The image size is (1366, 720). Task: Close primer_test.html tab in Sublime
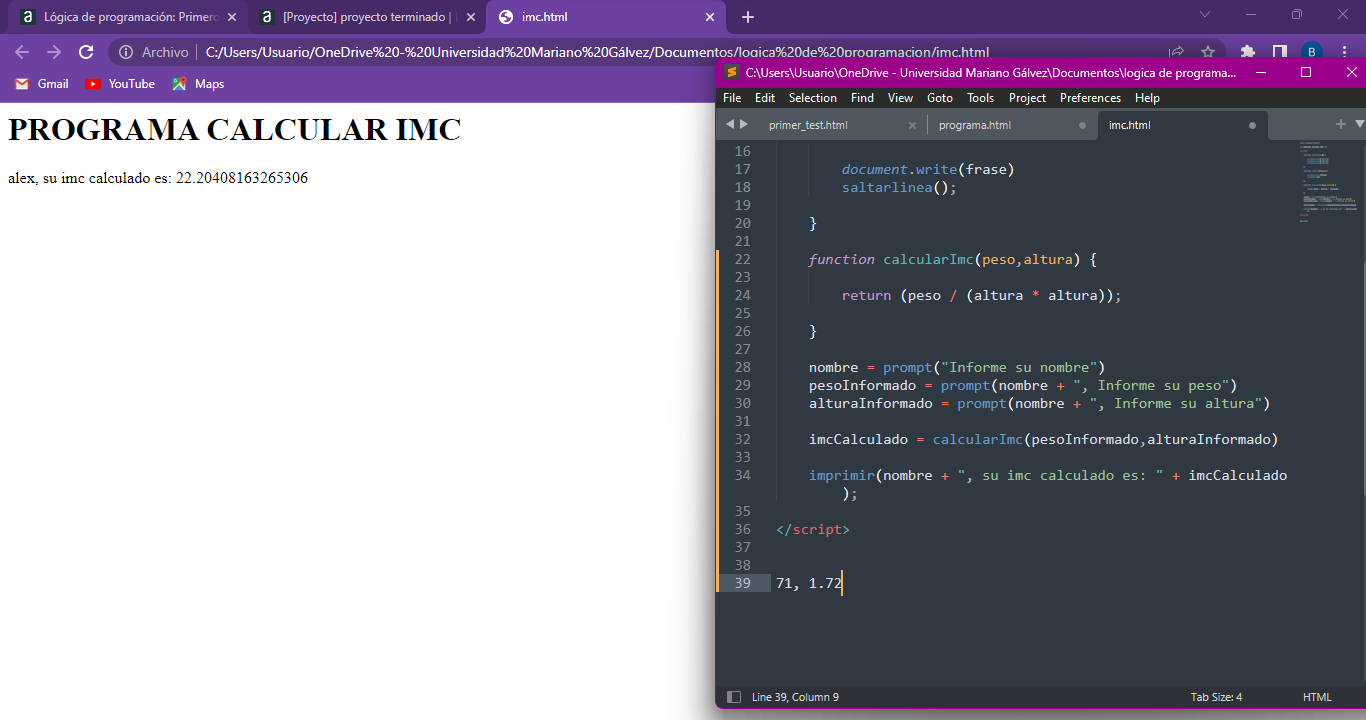click(x=912, y=125)
